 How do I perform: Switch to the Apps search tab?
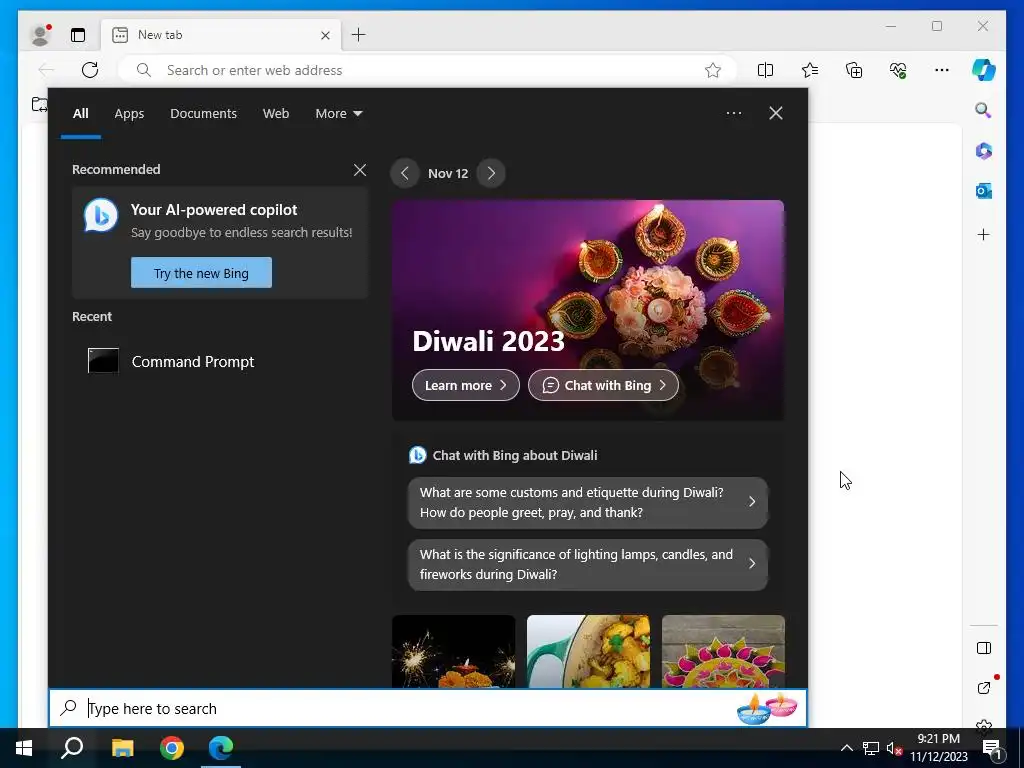[129, 114]
